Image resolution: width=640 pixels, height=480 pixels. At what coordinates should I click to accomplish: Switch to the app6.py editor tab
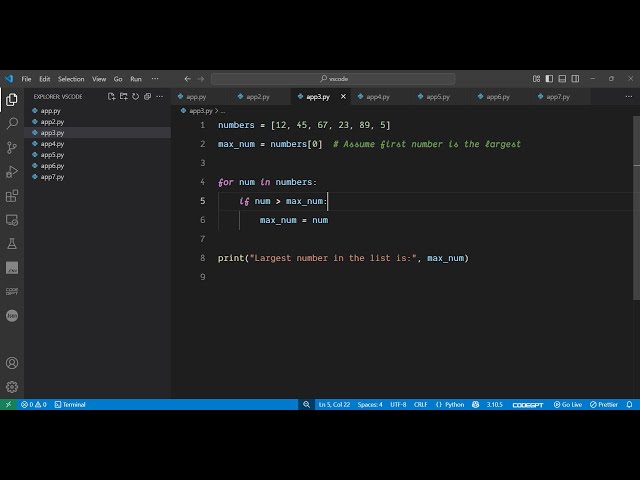tap(501, 97)
